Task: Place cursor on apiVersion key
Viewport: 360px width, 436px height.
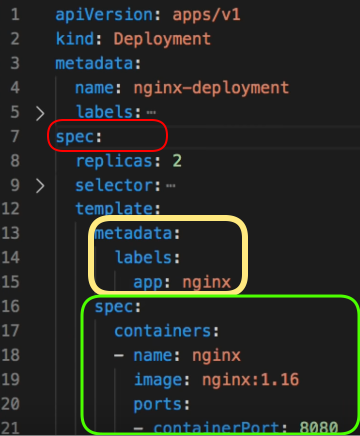Action: coord(104,16)
